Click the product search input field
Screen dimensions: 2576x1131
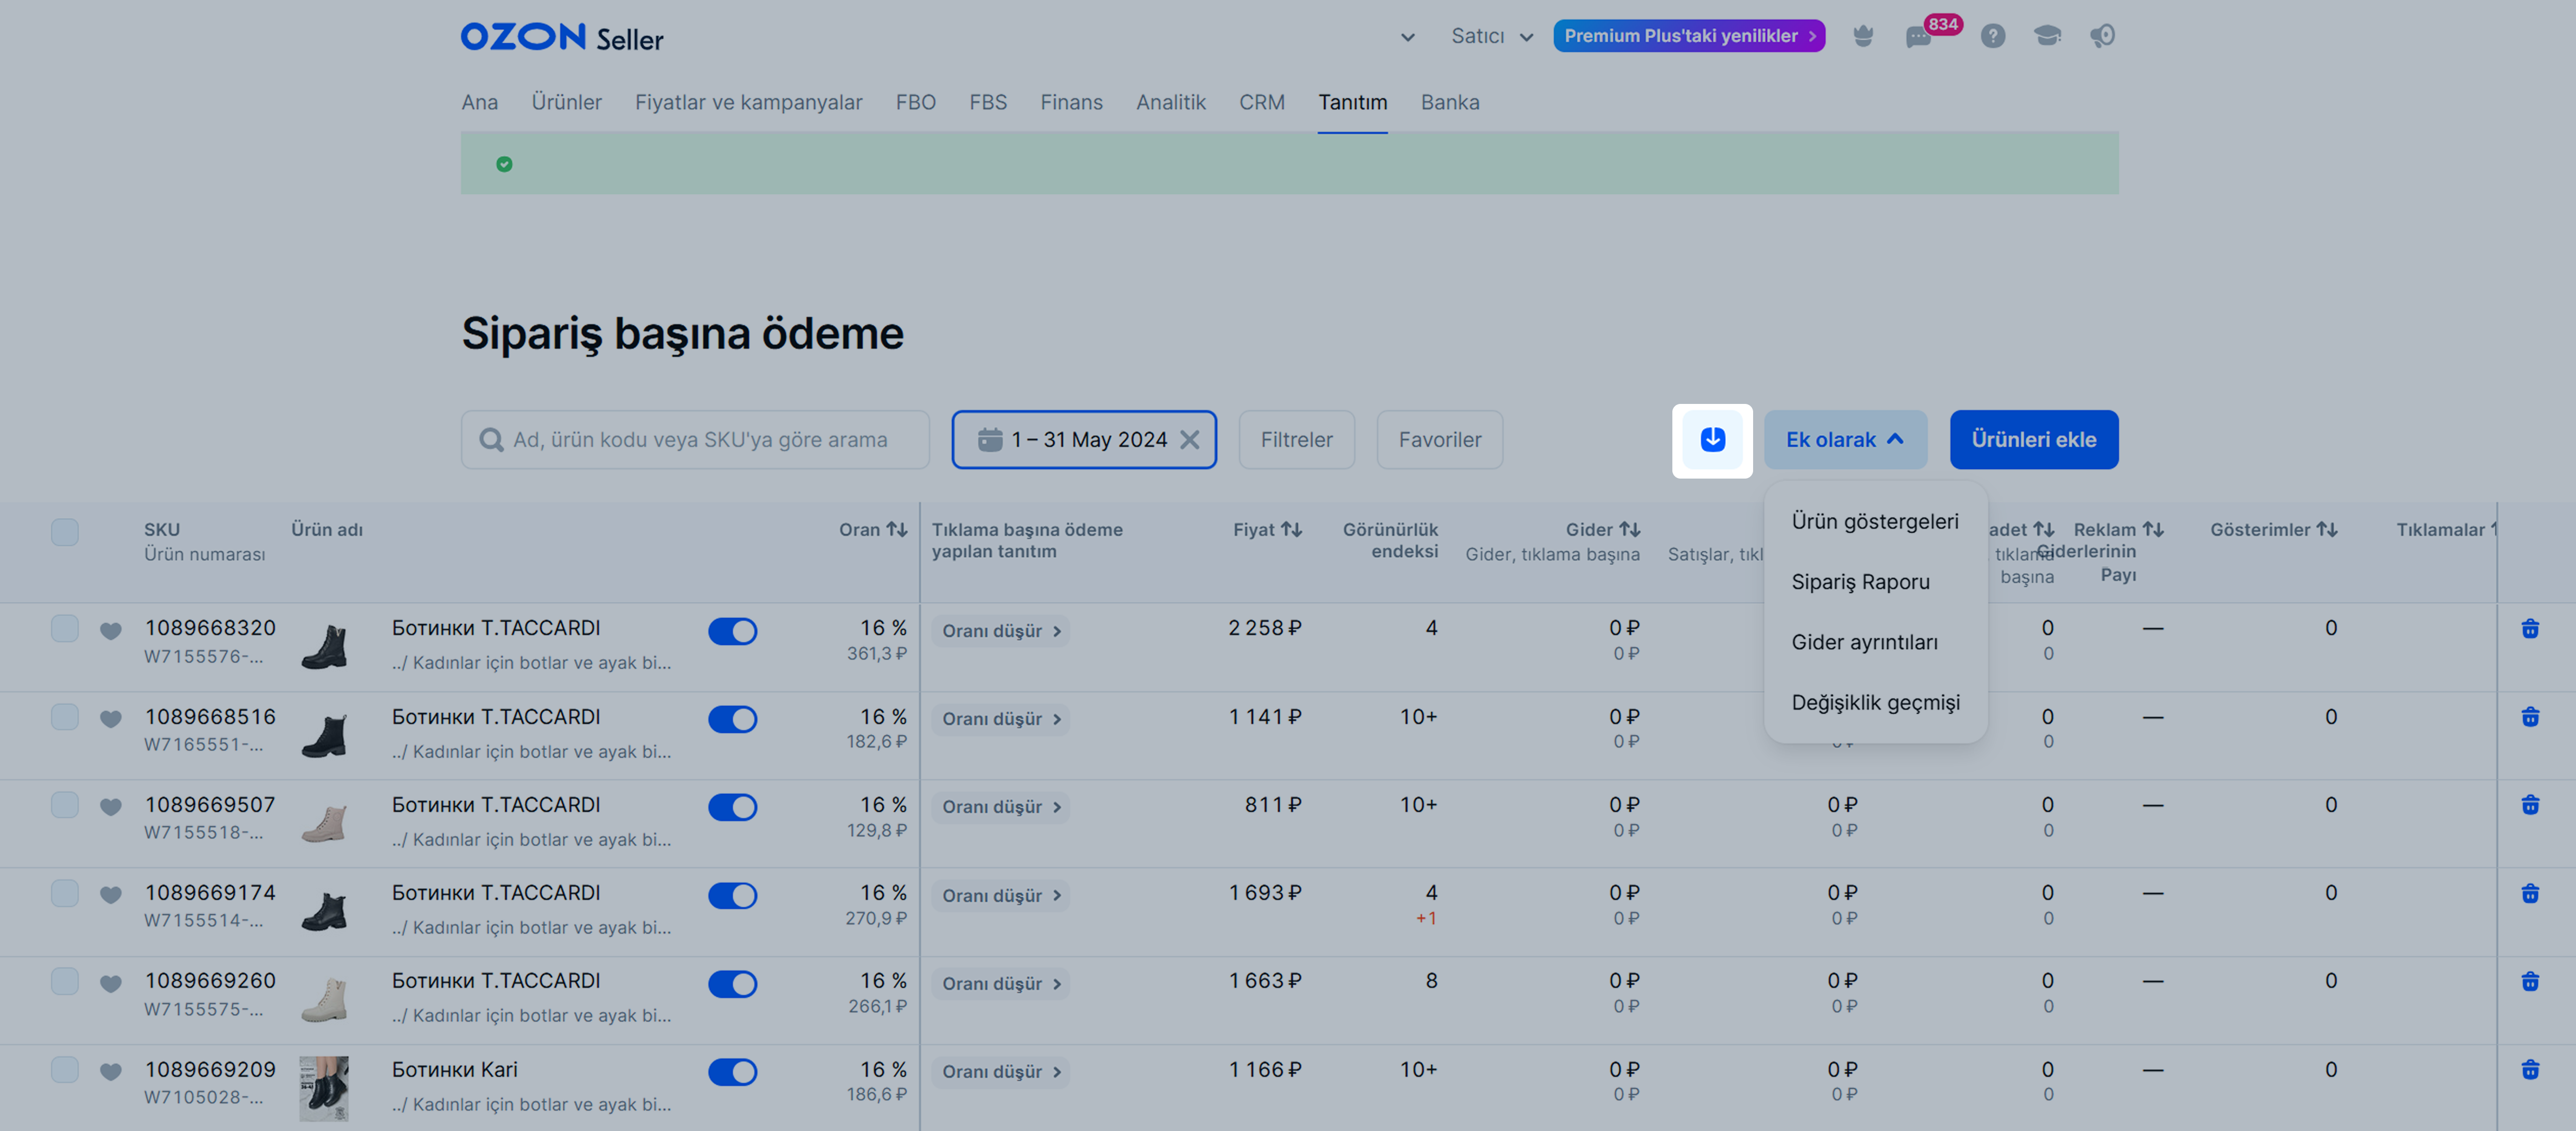pos(695,440)
